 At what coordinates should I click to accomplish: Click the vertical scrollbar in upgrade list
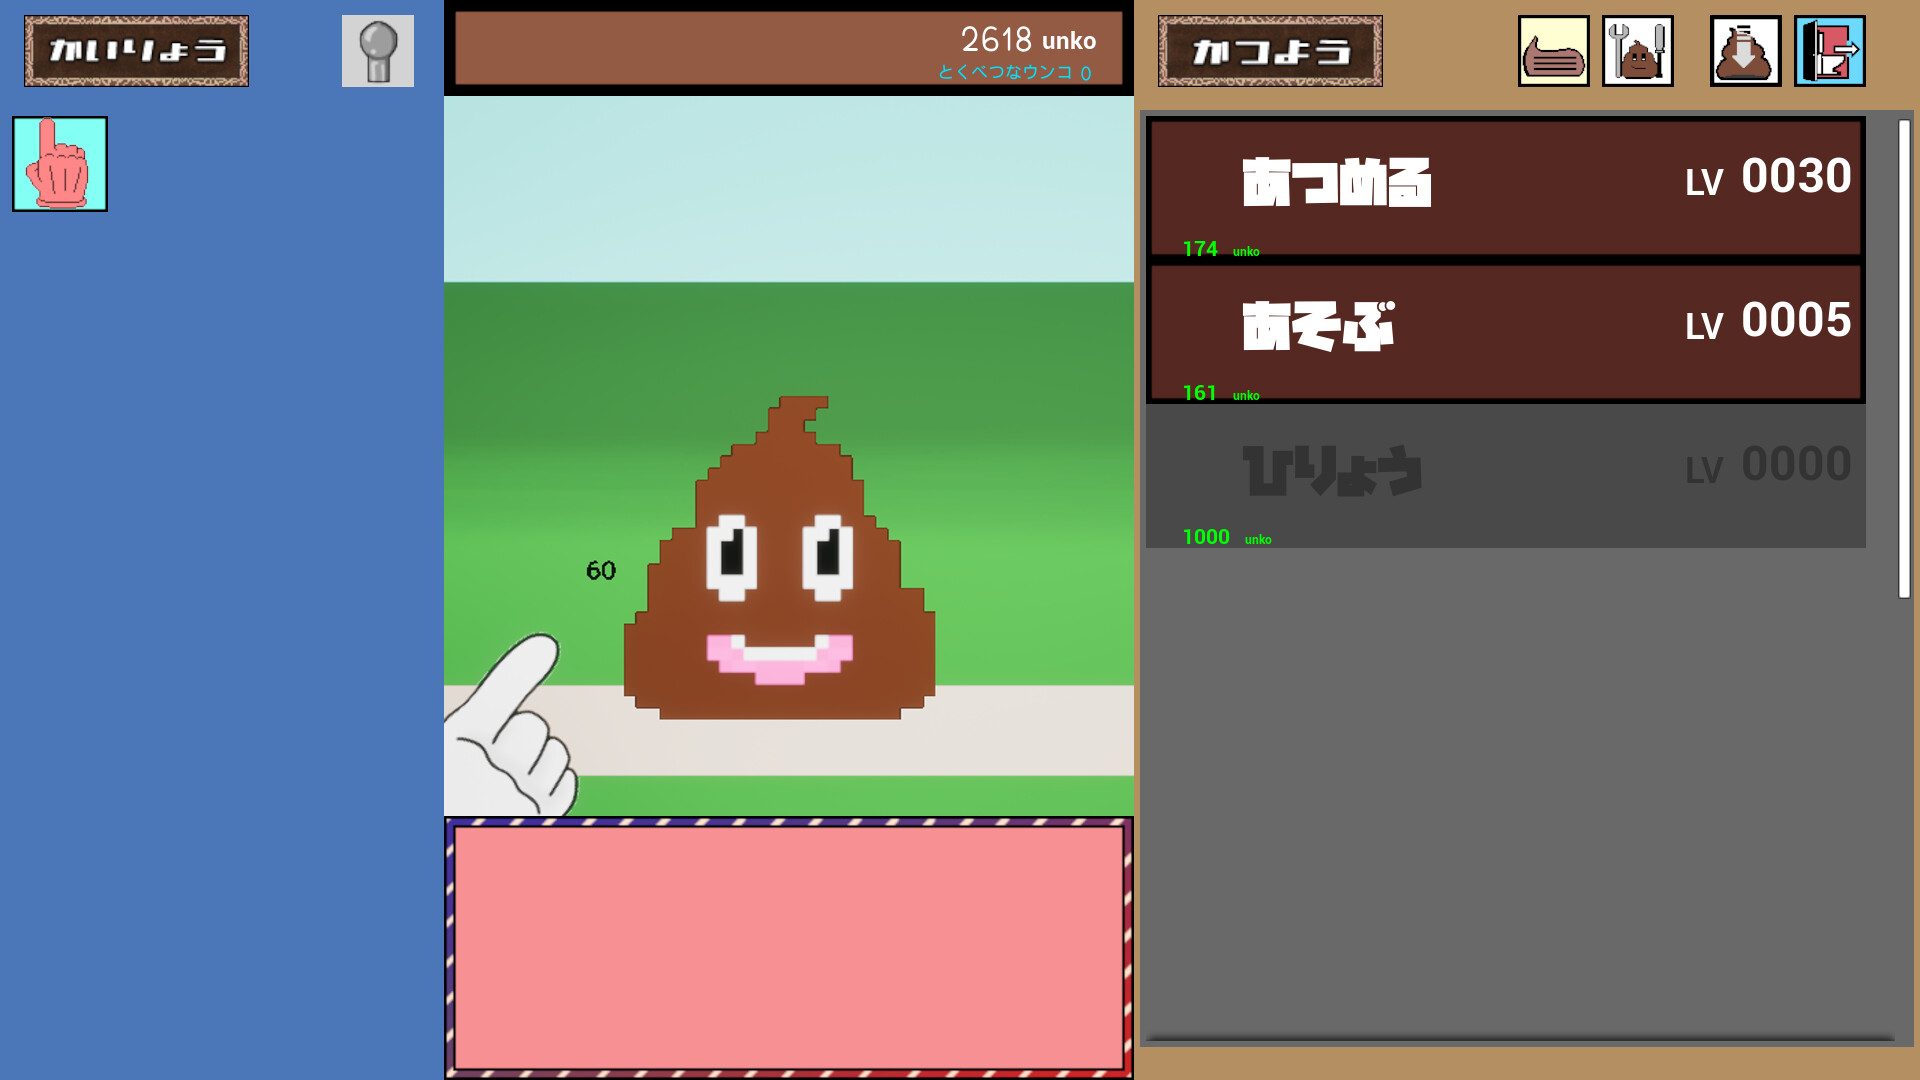click(1904, 358)
